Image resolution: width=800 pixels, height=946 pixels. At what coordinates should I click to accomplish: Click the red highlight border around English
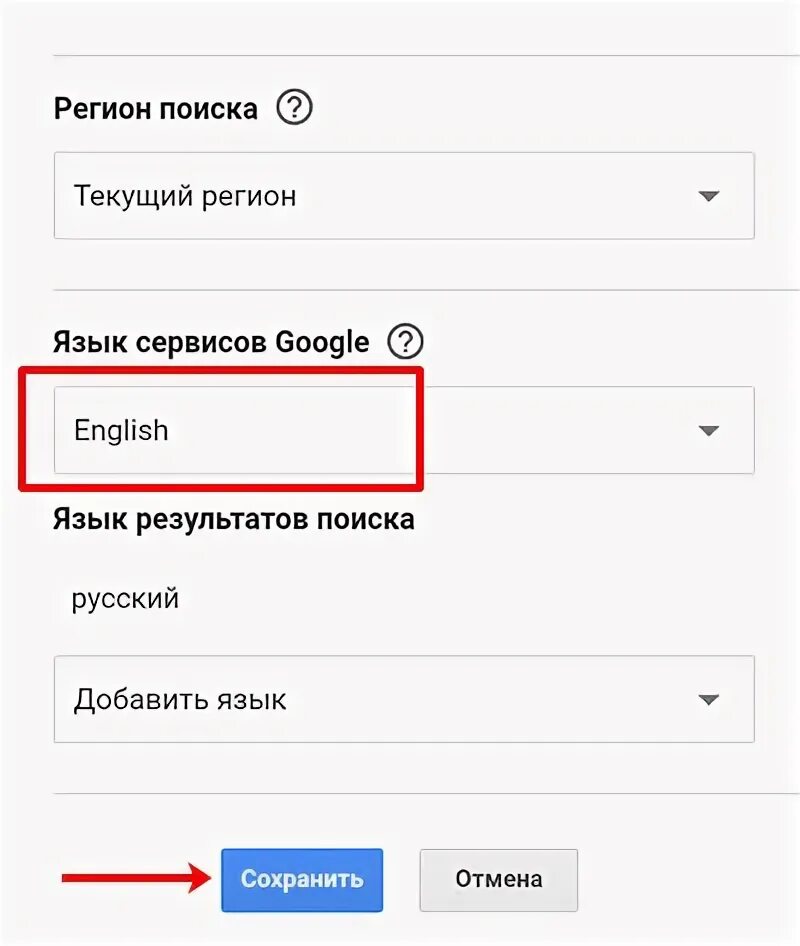point(220,370)
